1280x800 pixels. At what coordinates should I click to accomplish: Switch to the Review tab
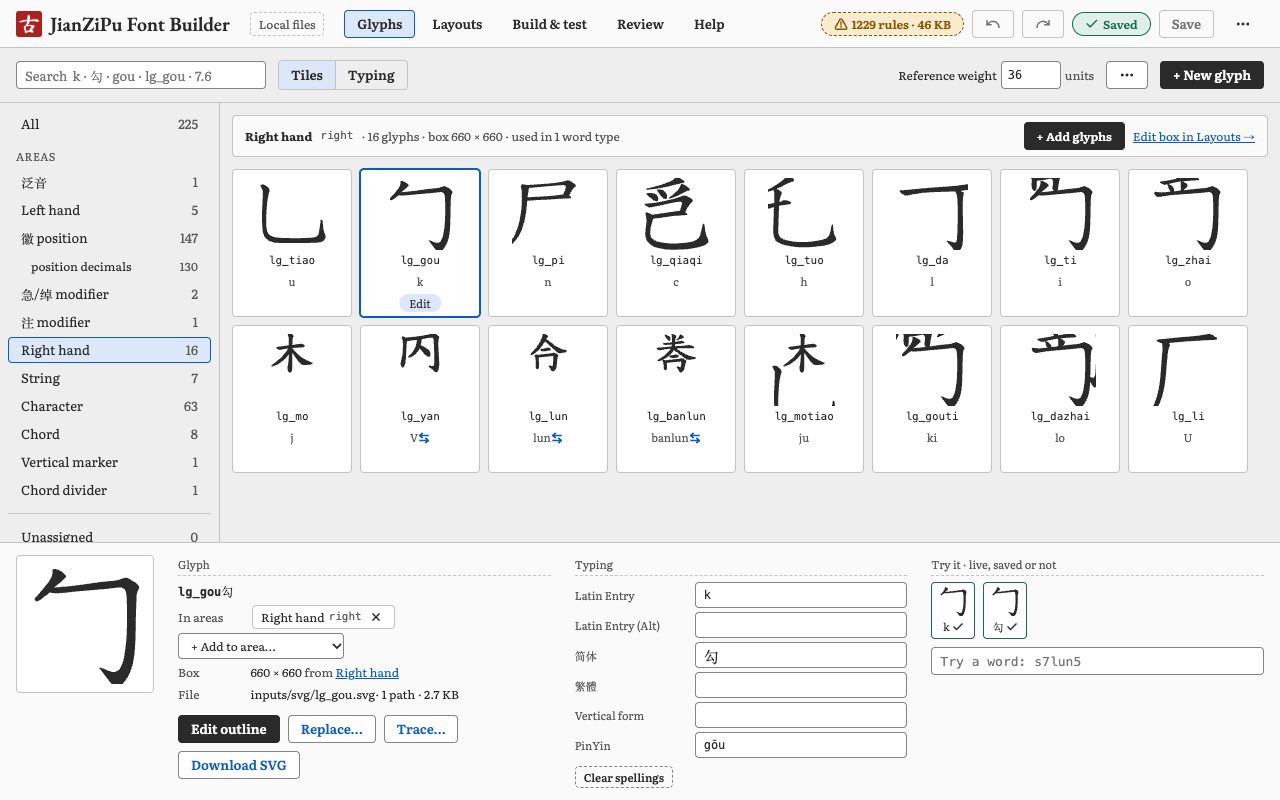[x=640, y=25]
